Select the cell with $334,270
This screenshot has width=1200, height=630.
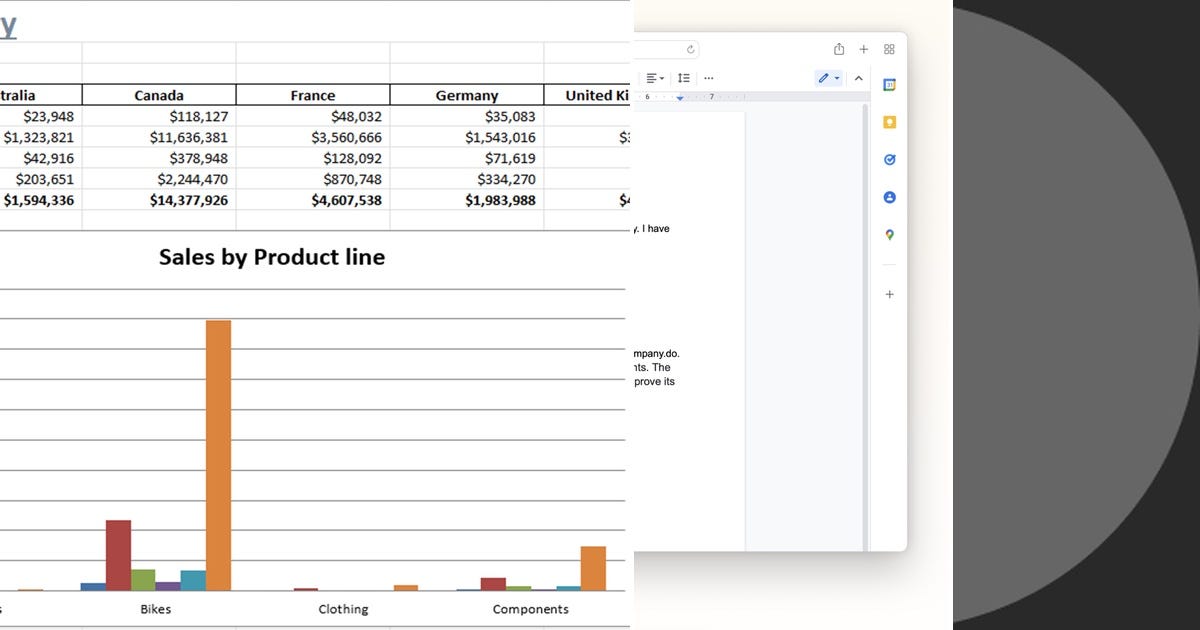[x=467, y=179]
